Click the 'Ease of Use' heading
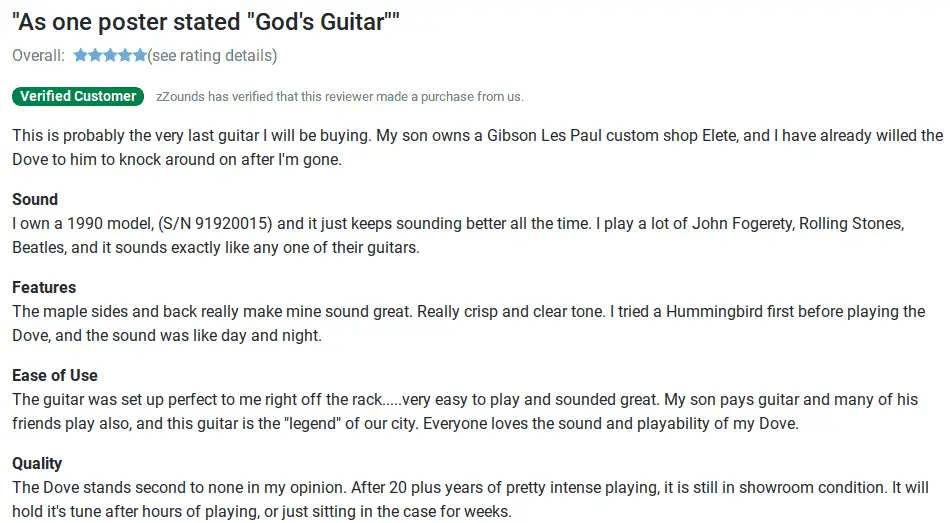950x523 pixels. 55,375
